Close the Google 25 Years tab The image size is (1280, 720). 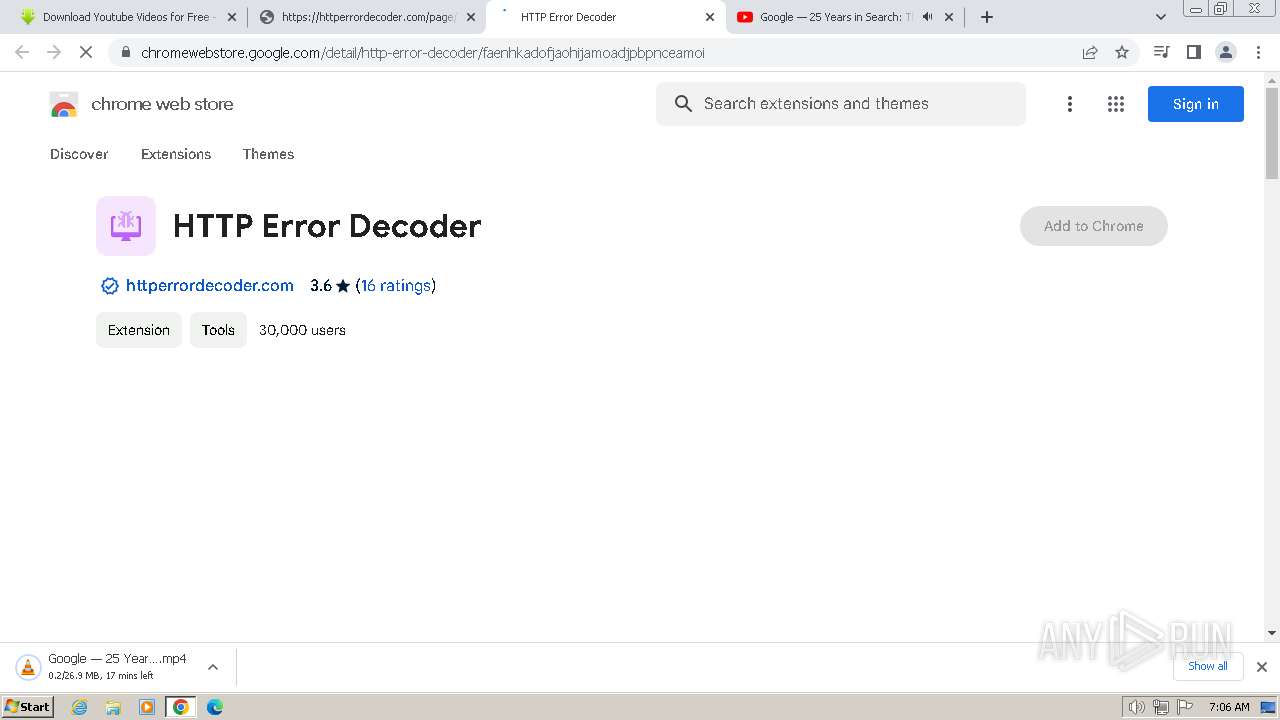tap(949, 17)
